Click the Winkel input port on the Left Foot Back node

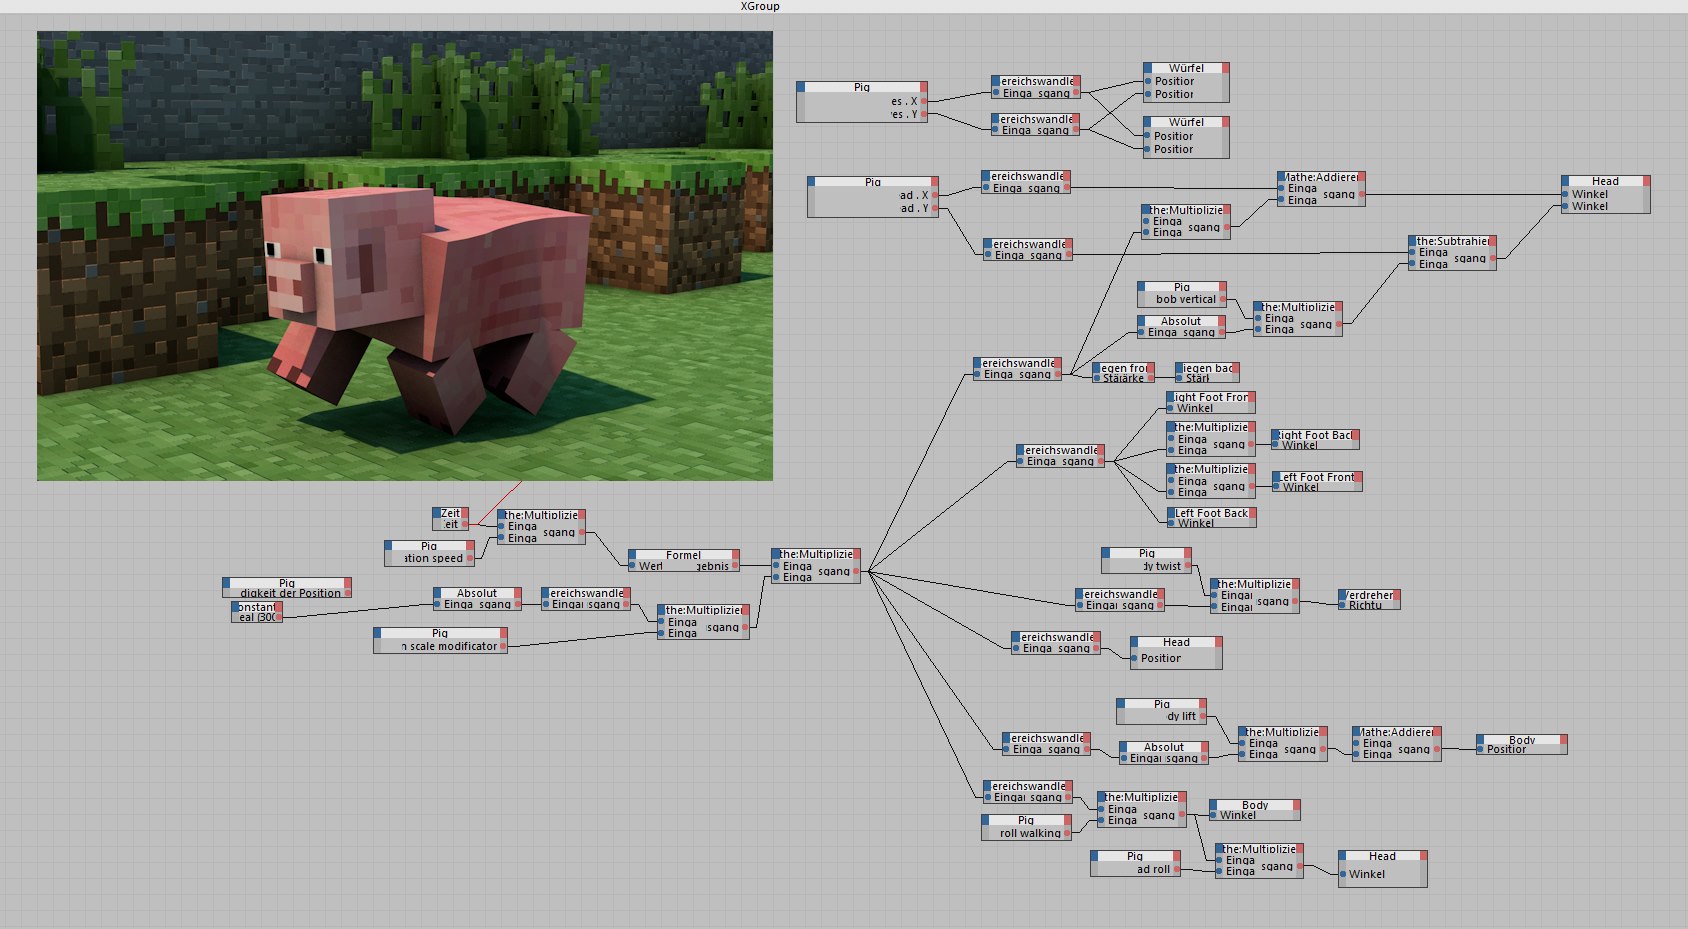tap(1171, 523)
